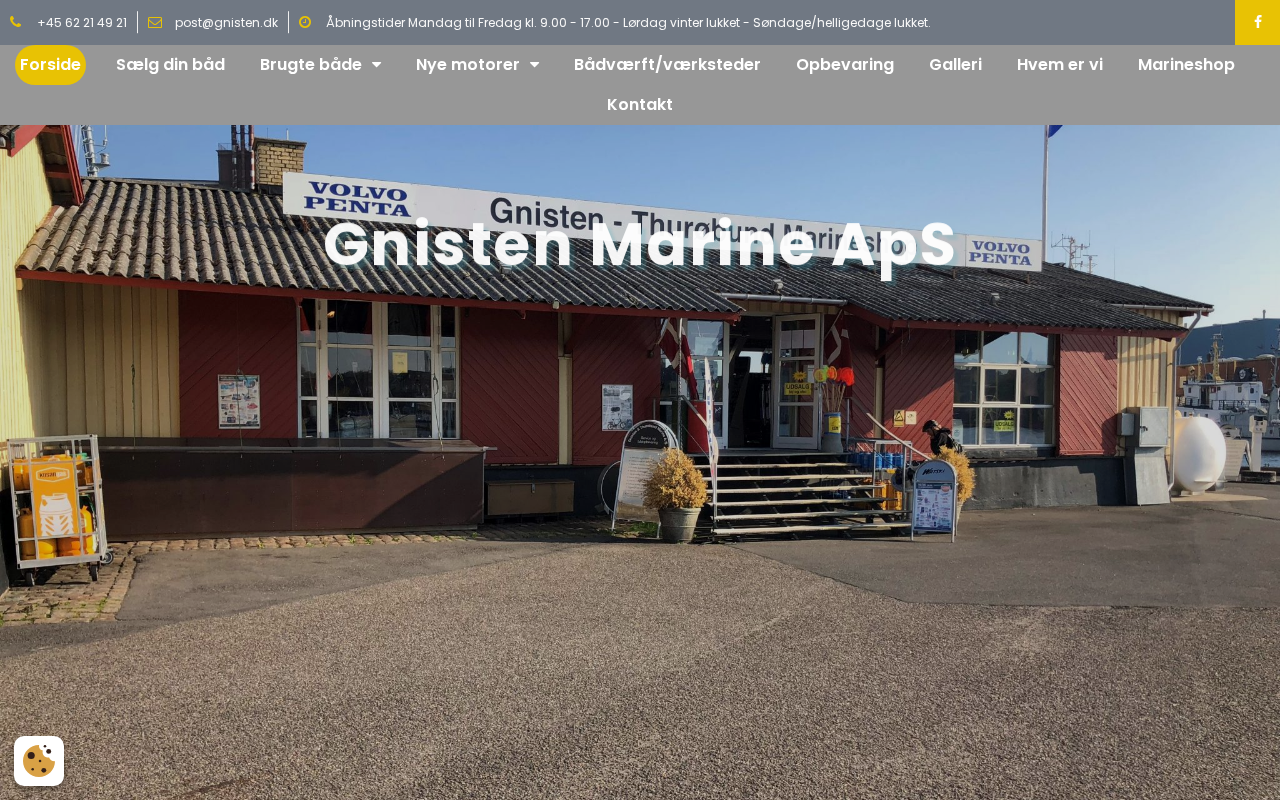Viewport: 1280px width, 800px height.
Task: Open the Galleri page
Action: [955, 65]
